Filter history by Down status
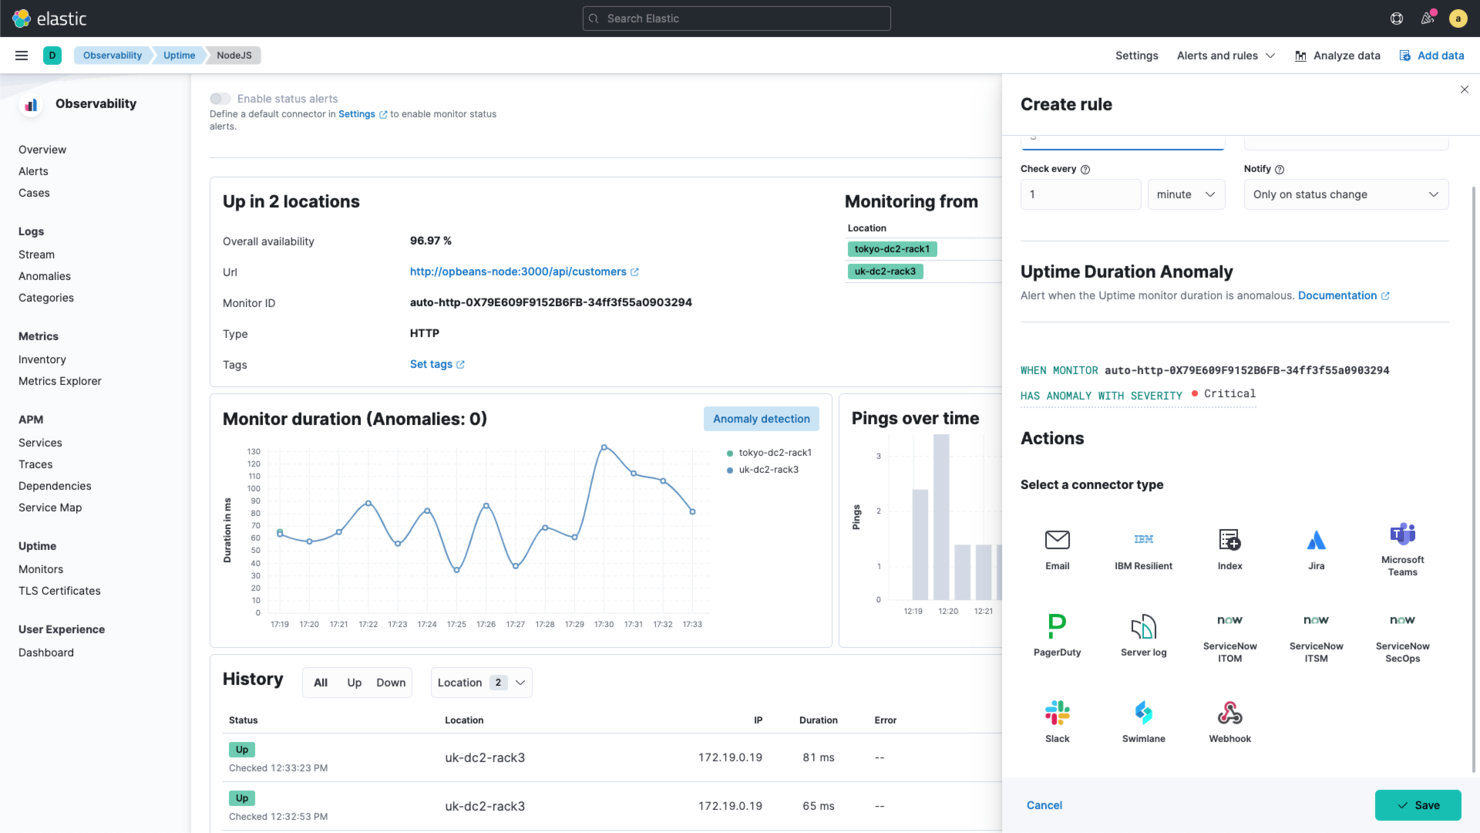Viewport: 1480px width, 833px height. point(390,682)
